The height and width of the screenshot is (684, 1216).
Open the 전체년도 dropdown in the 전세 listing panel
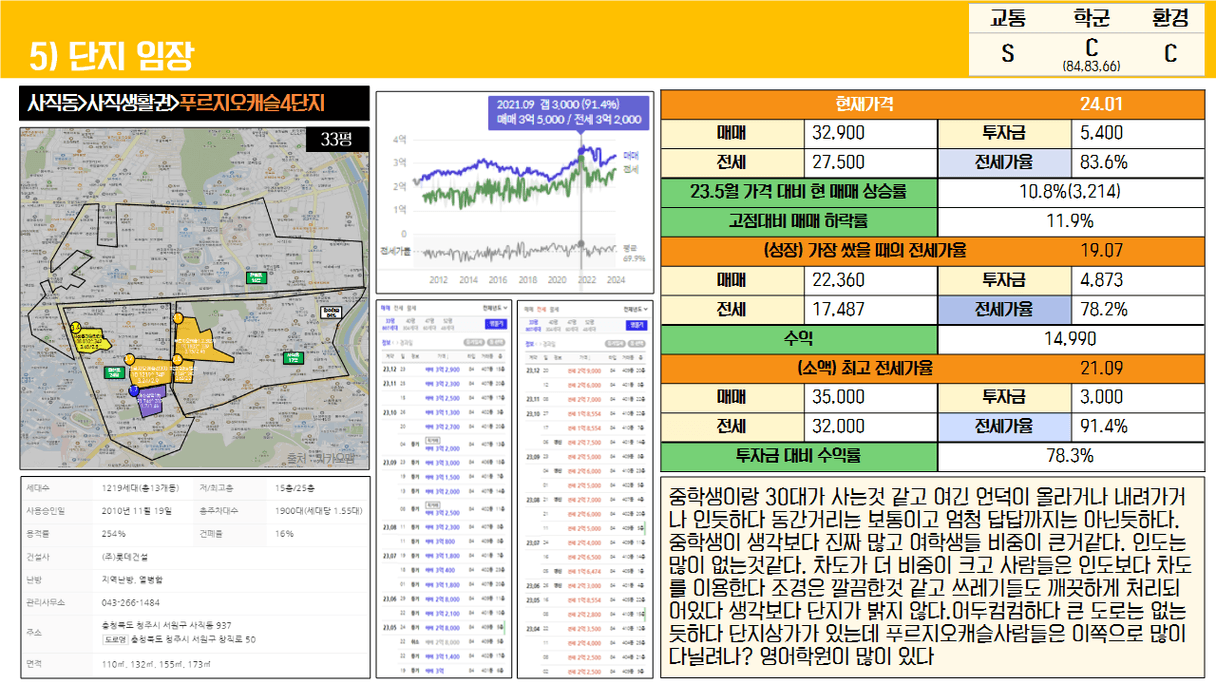[633, 309]
